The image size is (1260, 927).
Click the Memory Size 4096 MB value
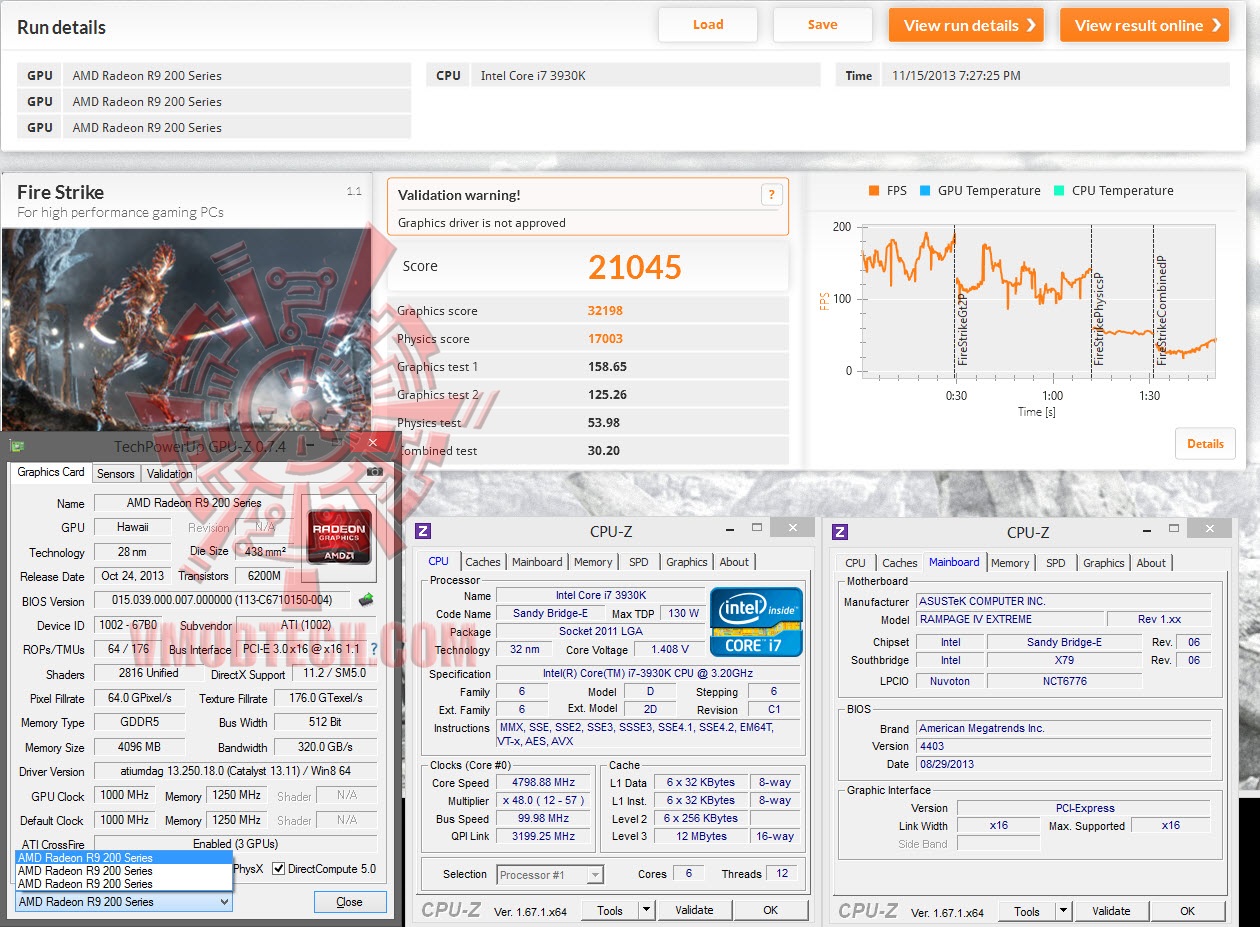(139, 746)
